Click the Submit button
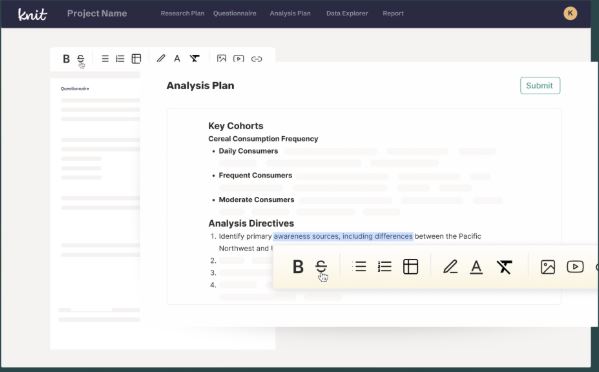 click(x=540, y=86)
